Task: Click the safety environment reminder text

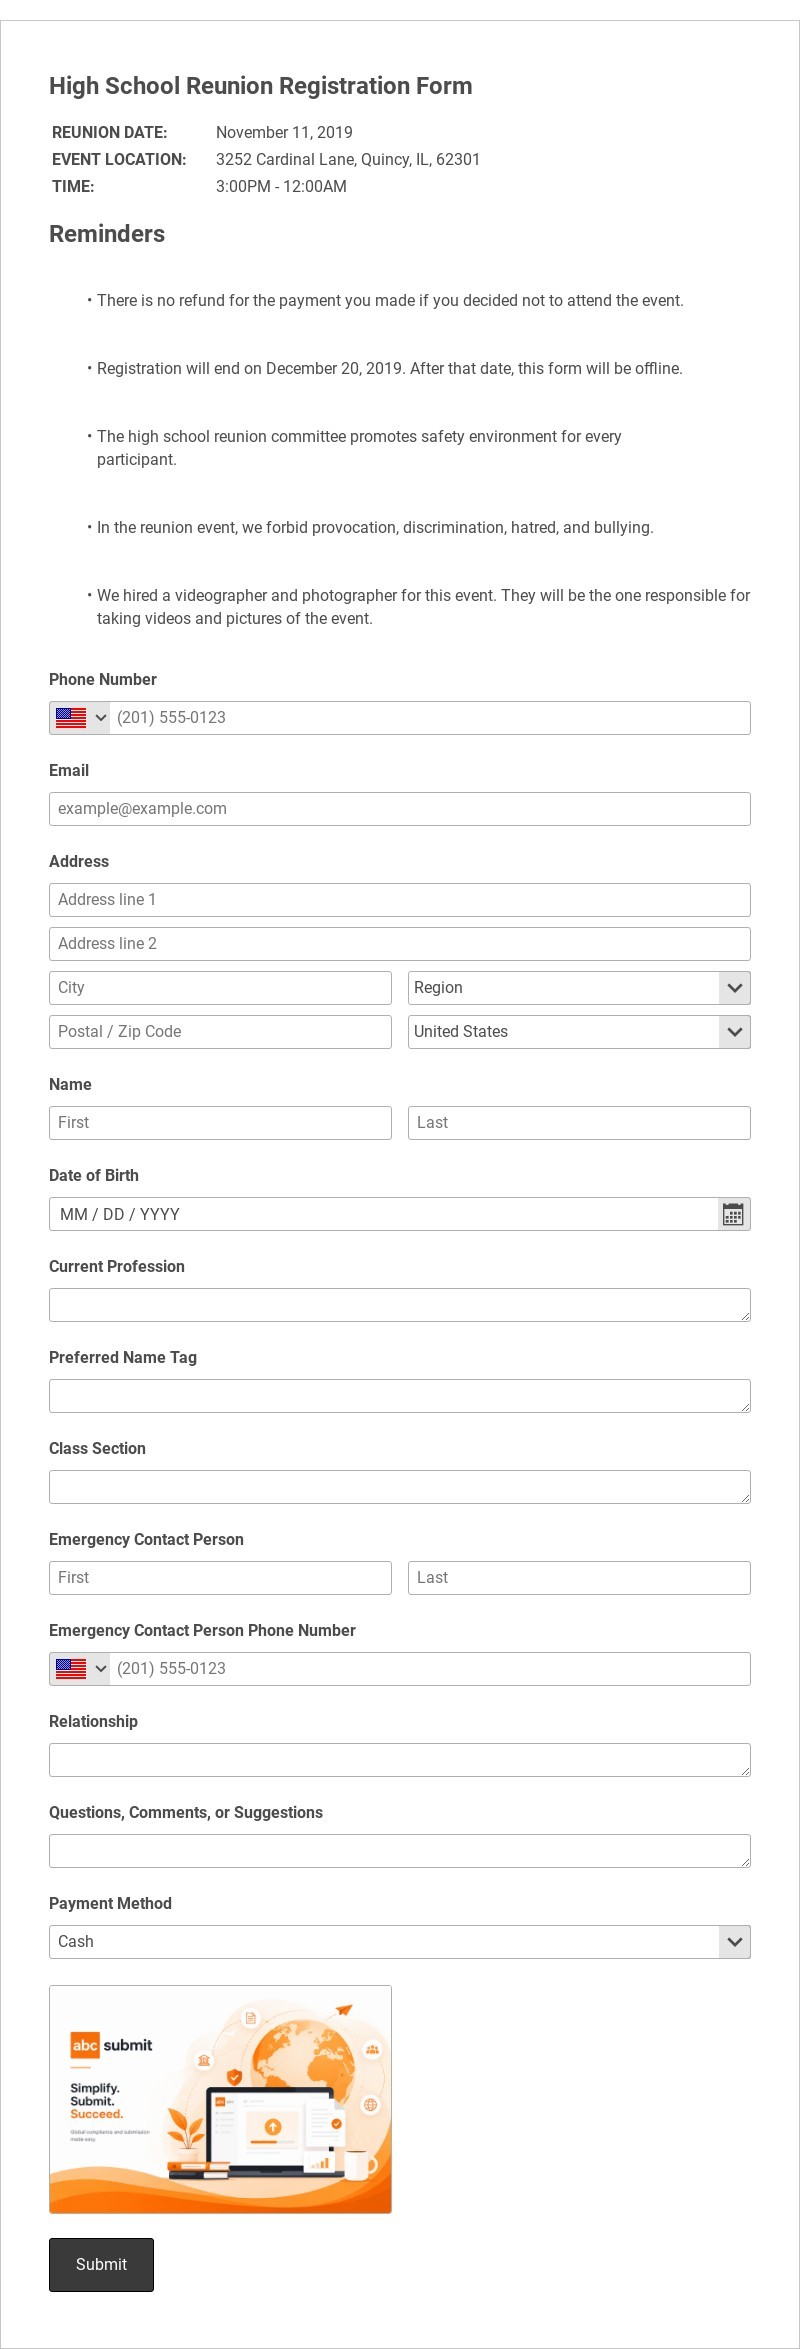Action: (x=359, y=448)
